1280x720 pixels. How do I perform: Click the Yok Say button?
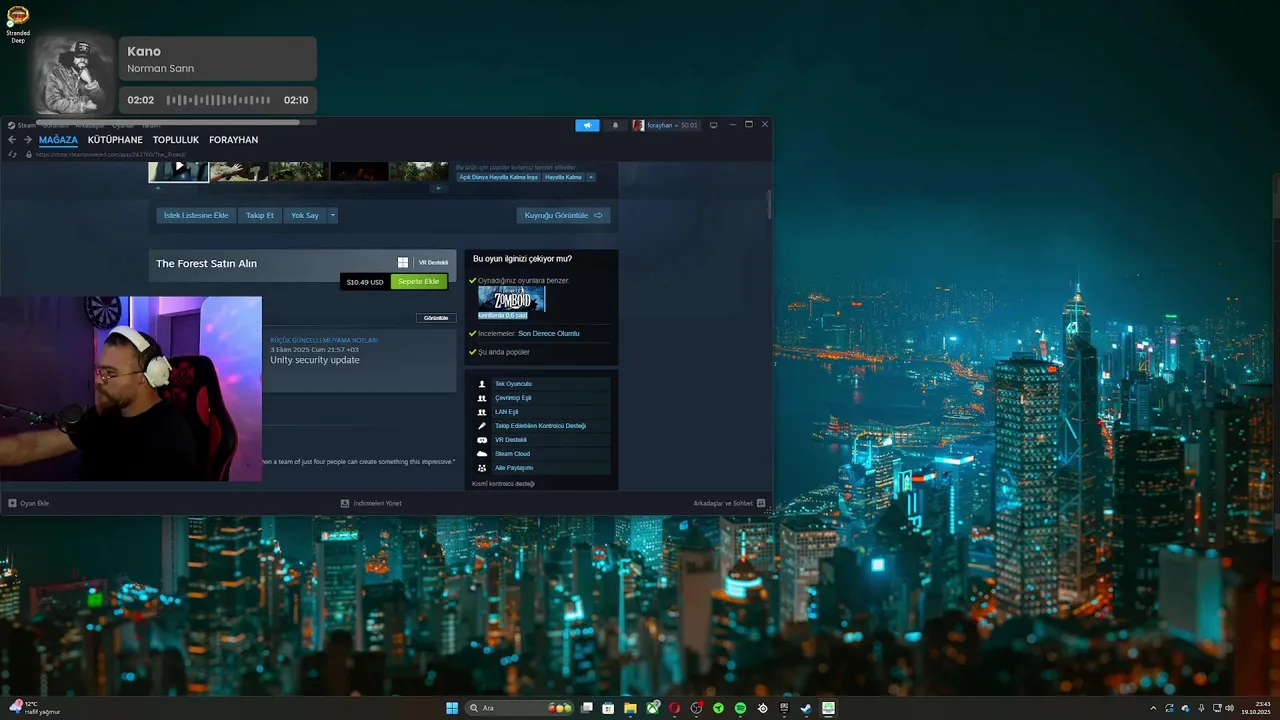coord(305,215)
